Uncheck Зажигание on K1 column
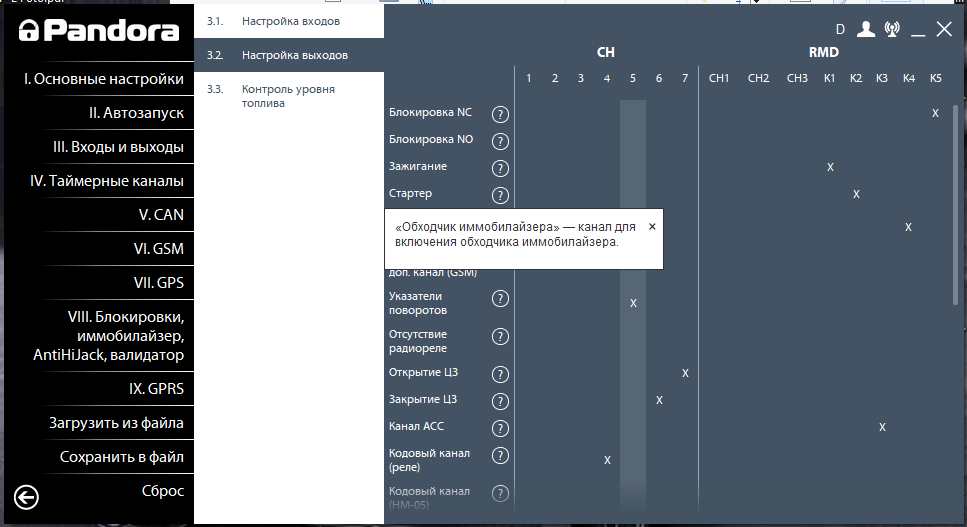 click(x=830, y=167)
